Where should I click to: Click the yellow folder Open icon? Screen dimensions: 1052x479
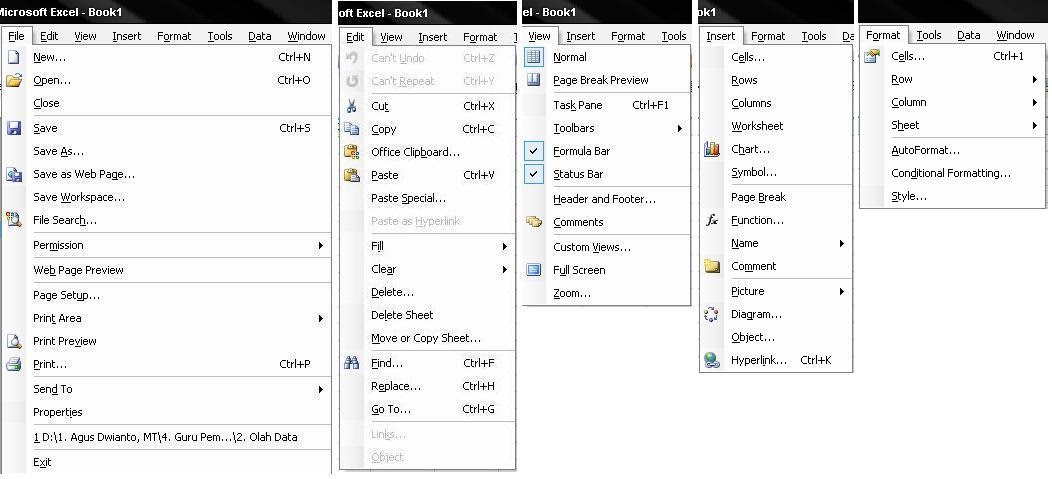click(14, 81)
